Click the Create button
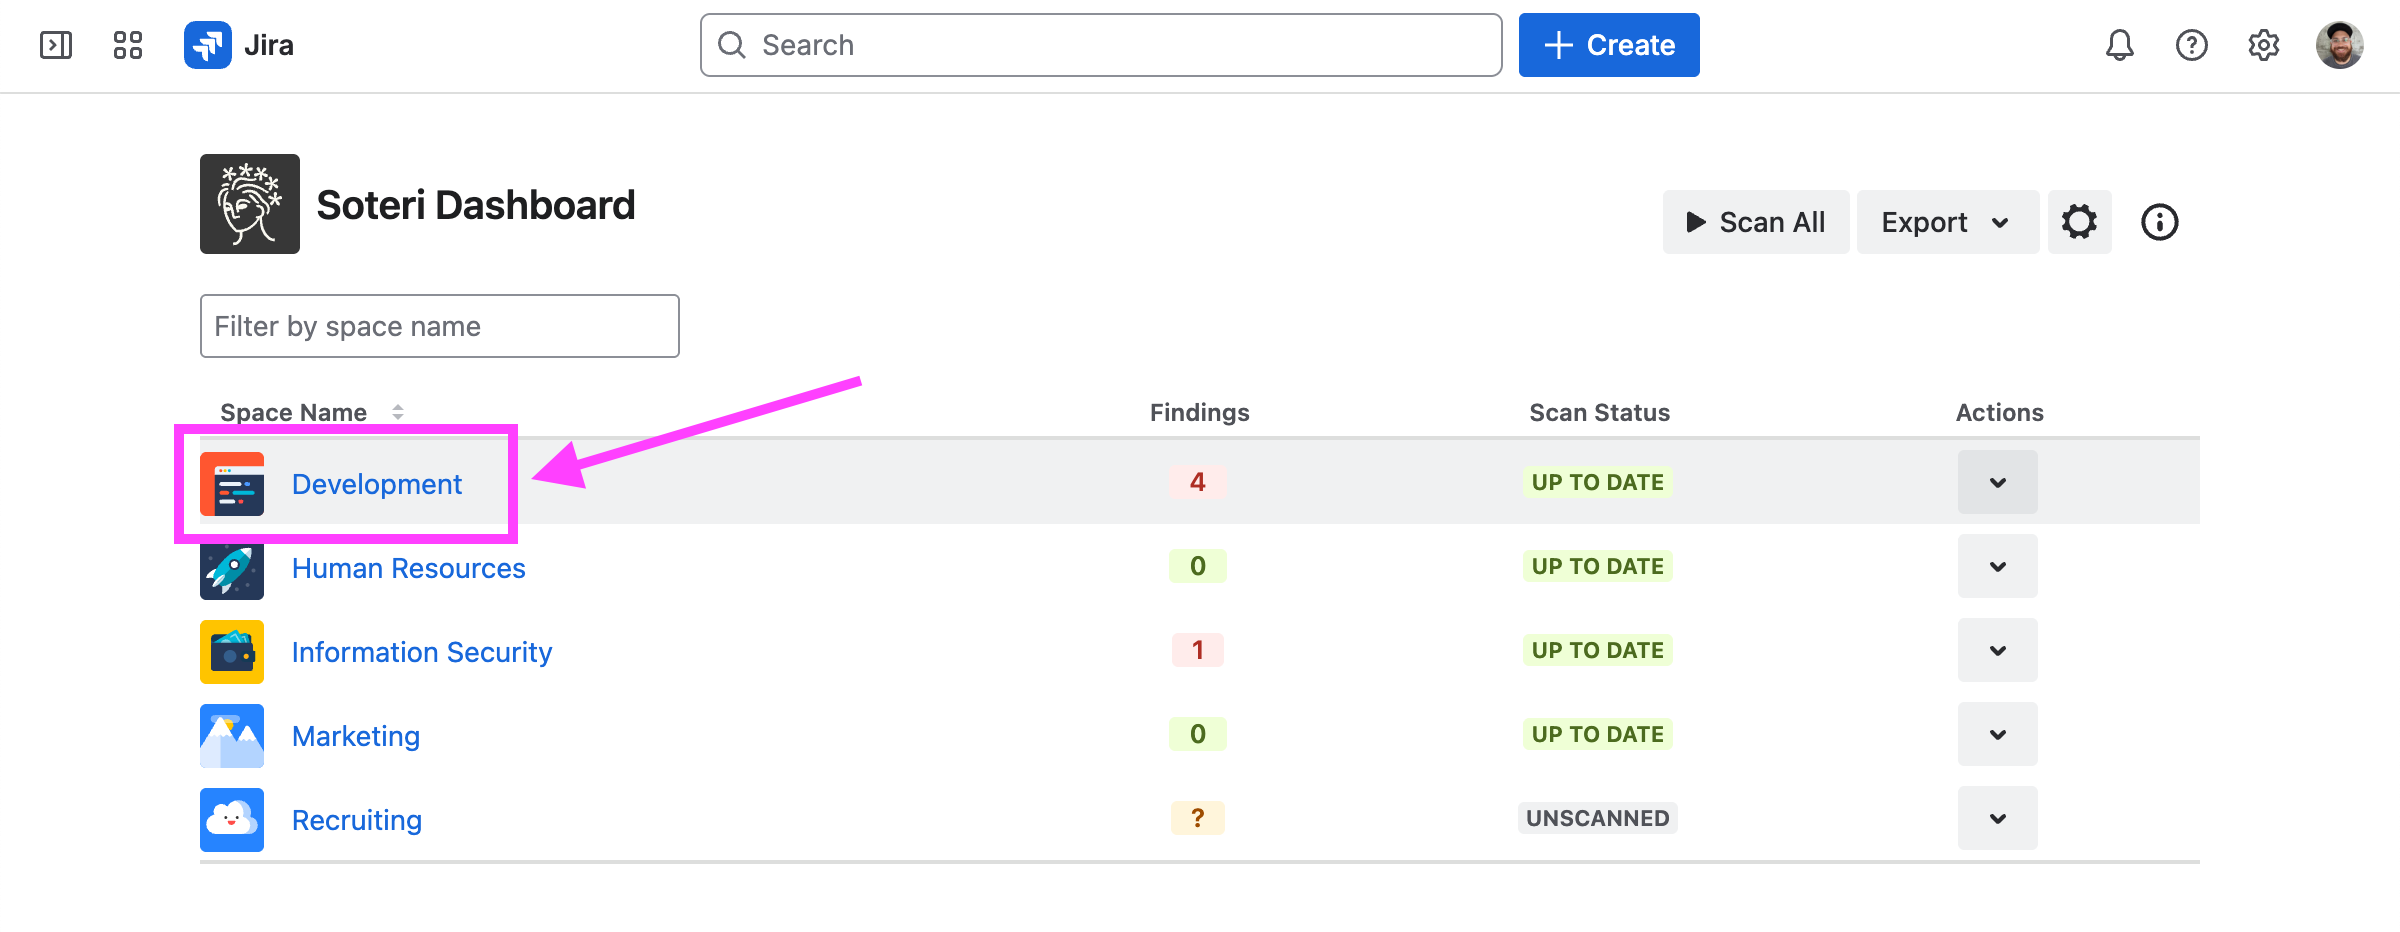The width and height of the screenshot is (2400, 932). [x=1608, y=45]
